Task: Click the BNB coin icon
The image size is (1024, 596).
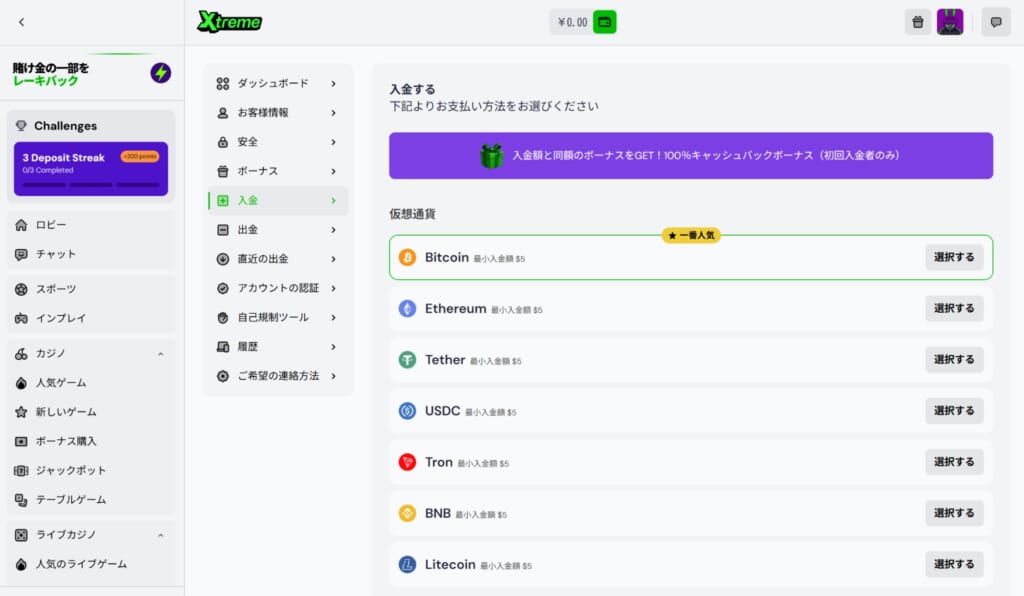Action: [x=408, y=513]
